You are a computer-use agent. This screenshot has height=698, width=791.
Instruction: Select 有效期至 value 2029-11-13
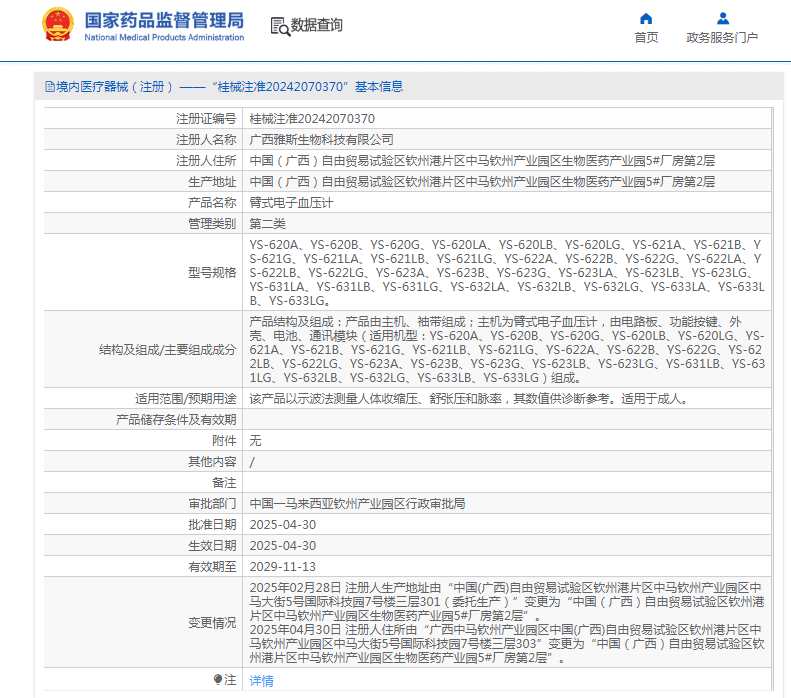[282, 567]
